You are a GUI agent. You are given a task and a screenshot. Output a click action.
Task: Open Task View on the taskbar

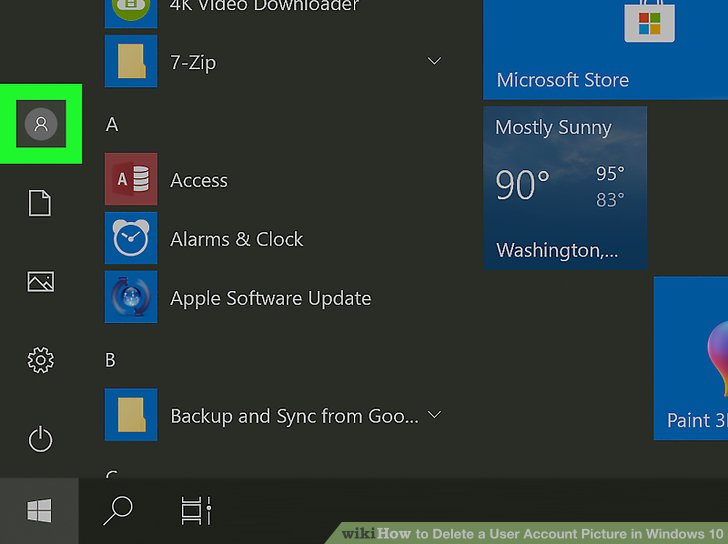pos(196,511)
